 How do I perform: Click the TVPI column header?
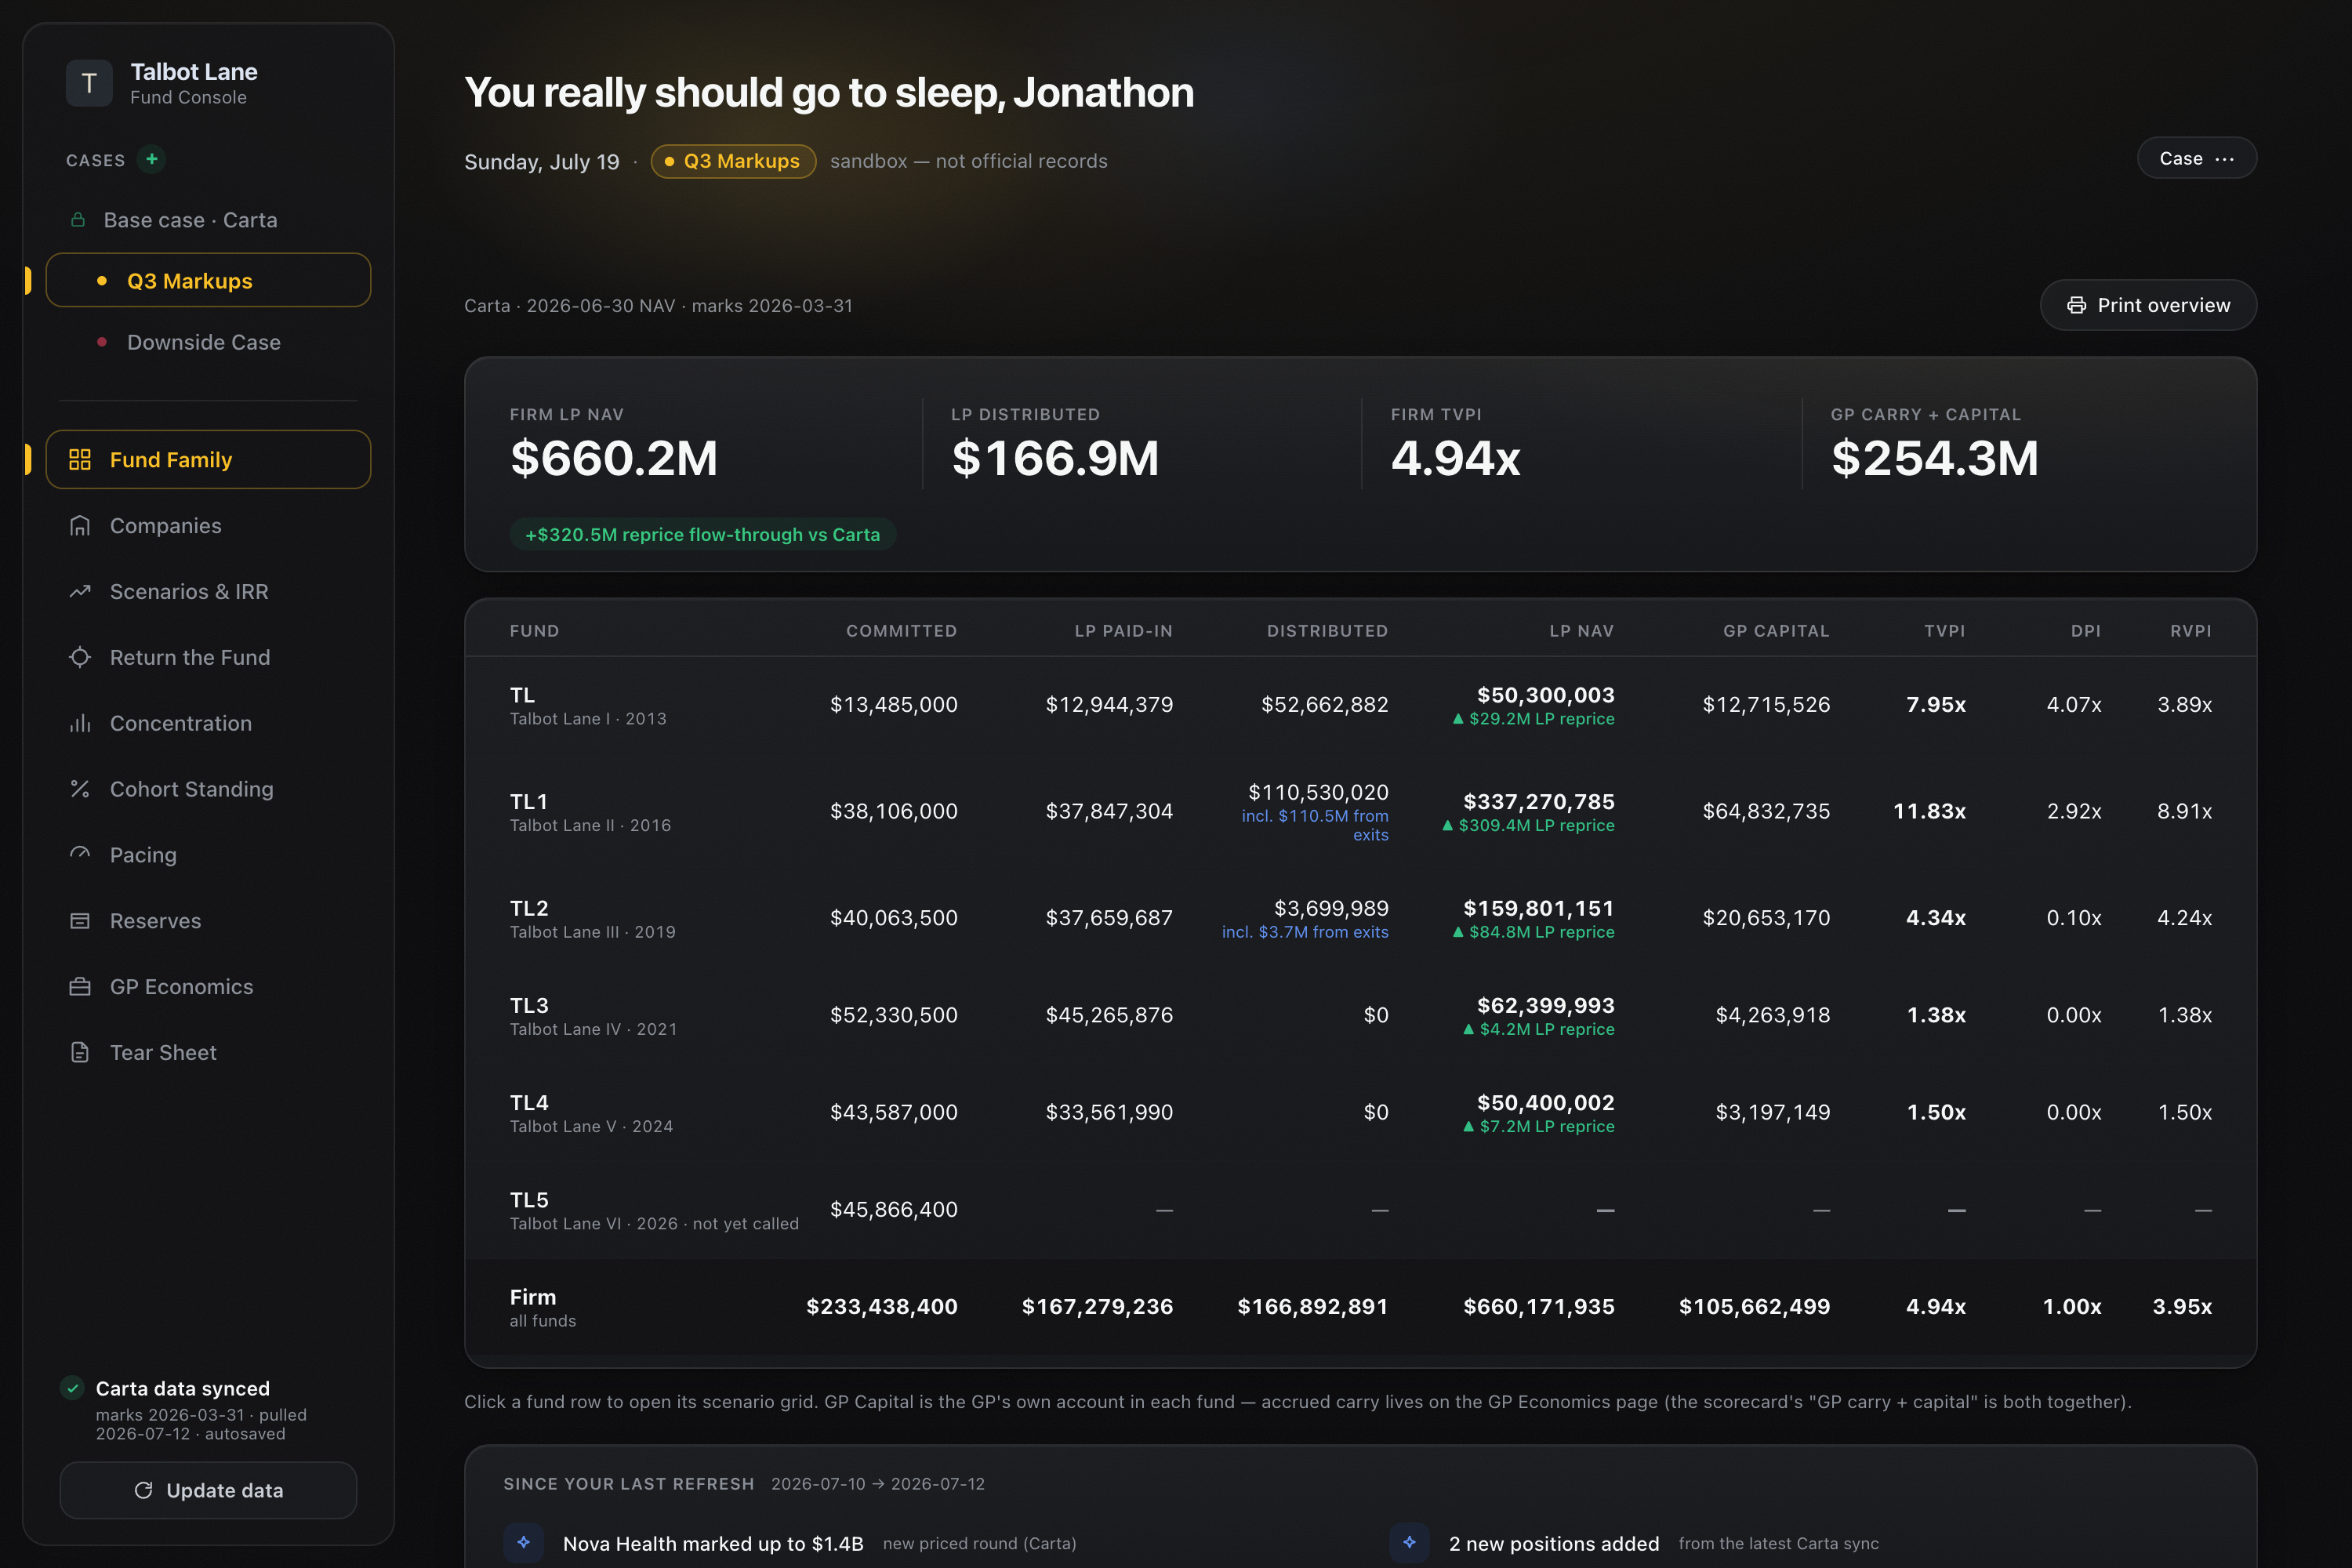click(x=1945, y=631)
